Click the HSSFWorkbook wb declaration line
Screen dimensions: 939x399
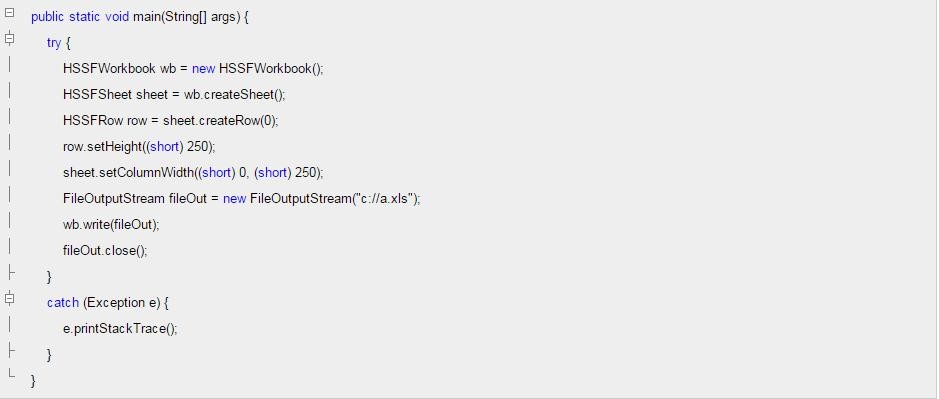click(193, 69)
